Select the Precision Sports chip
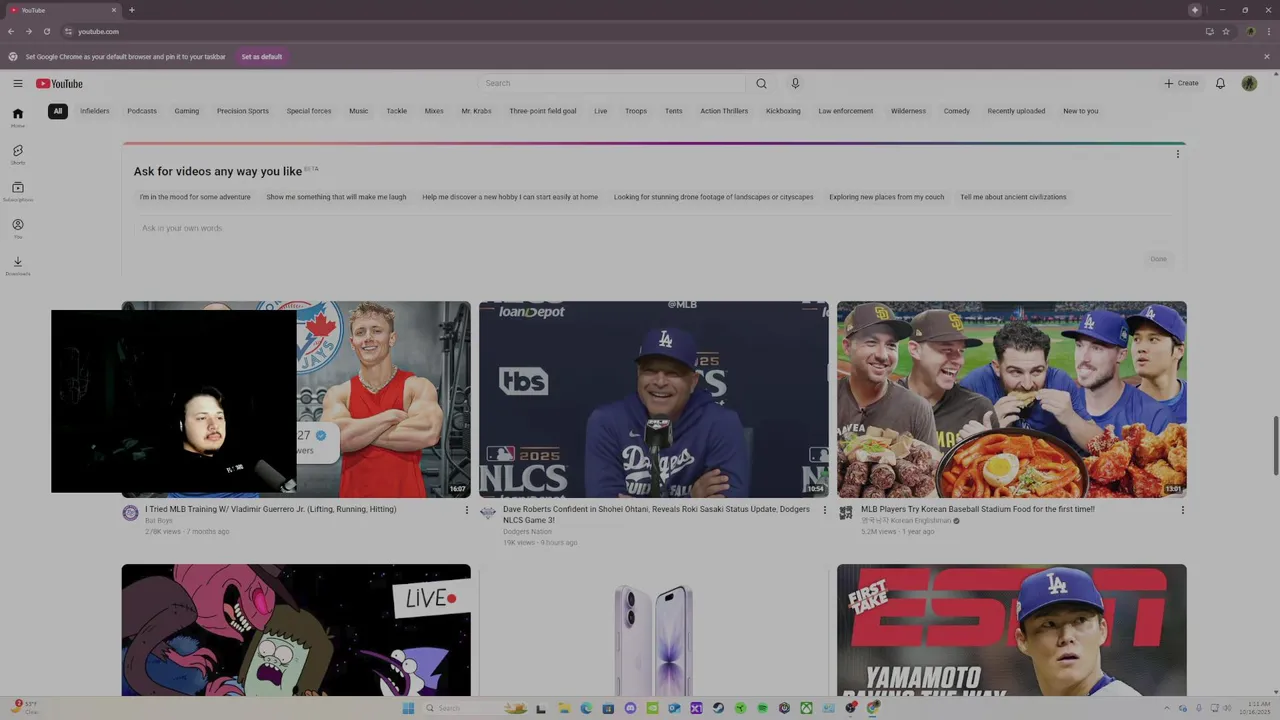This screenshot has height=720, width=1280. click(243, 111)
